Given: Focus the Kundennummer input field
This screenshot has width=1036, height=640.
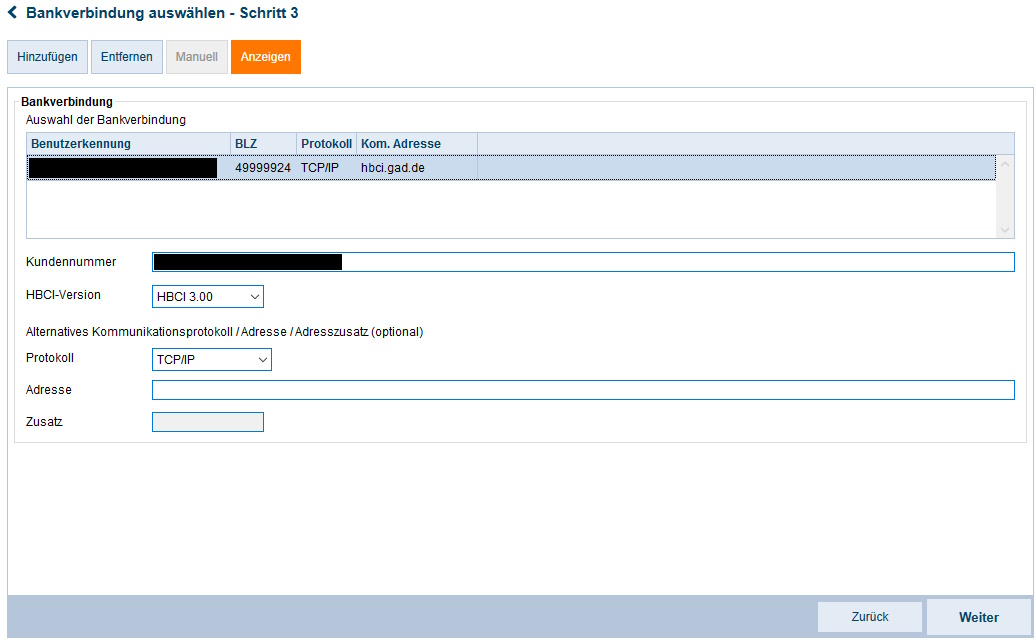Looking at the screenshot, I should tap(583, 262).
